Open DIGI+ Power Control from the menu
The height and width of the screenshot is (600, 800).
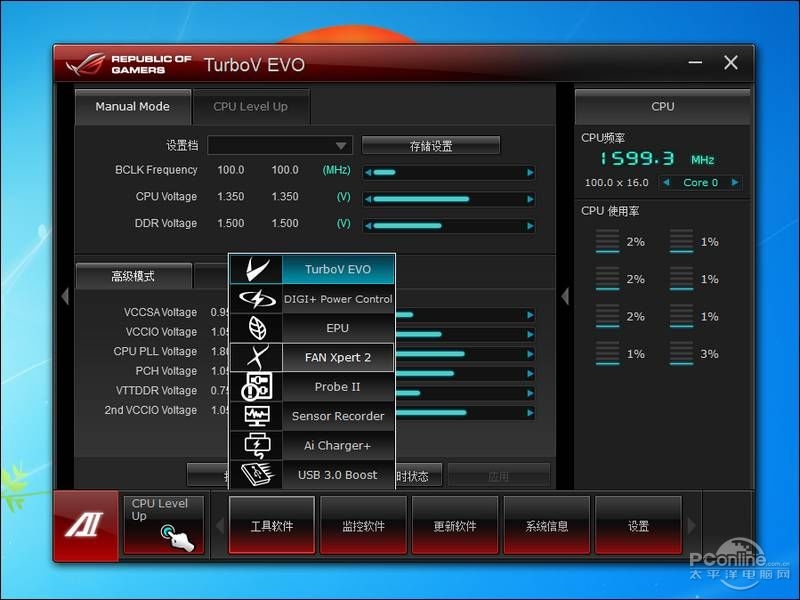click(x=338, y=298)
